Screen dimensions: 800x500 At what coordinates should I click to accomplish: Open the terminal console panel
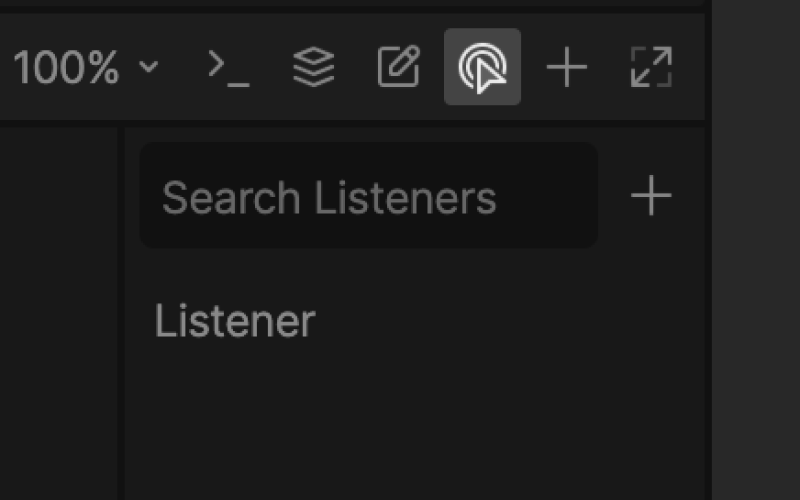point(229,67)
